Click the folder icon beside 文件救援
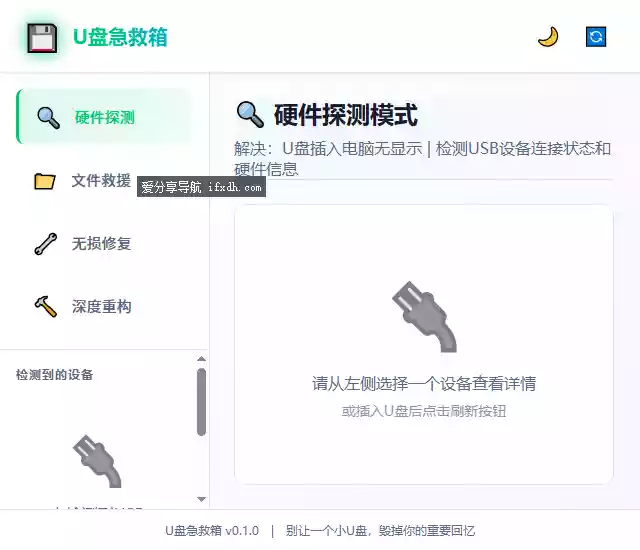The height and width of the screenshot is (550, 640). pos(45,181)
